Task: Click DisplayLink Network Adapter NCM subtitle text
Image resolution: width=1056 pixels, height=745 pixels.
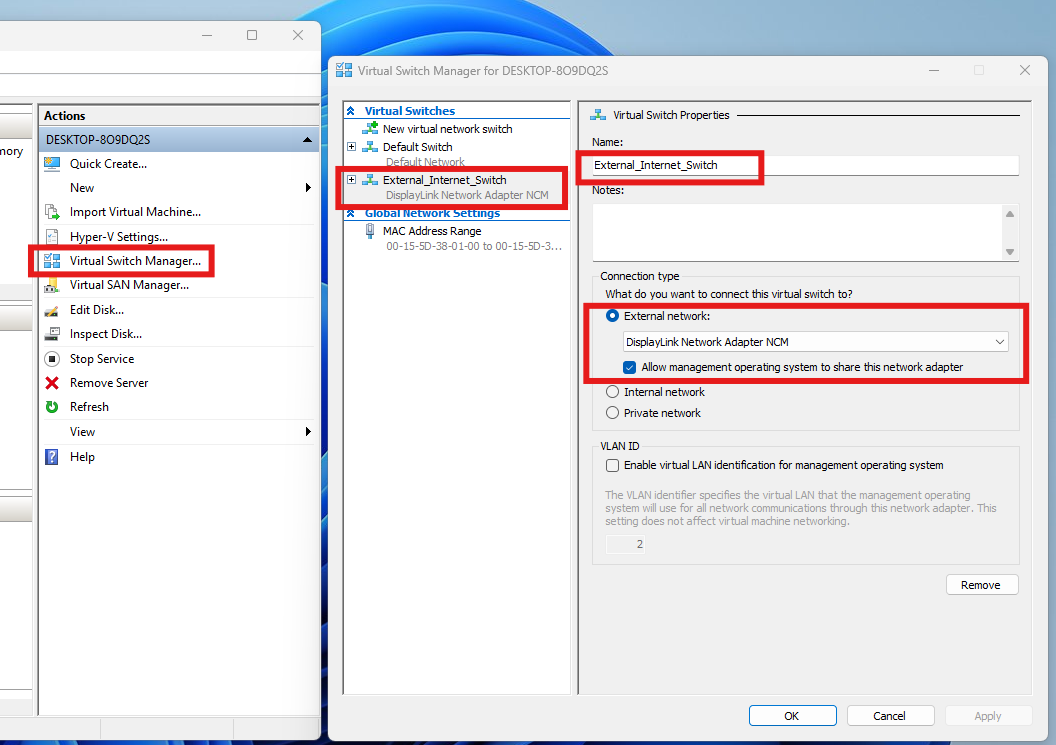Action: 467,195
